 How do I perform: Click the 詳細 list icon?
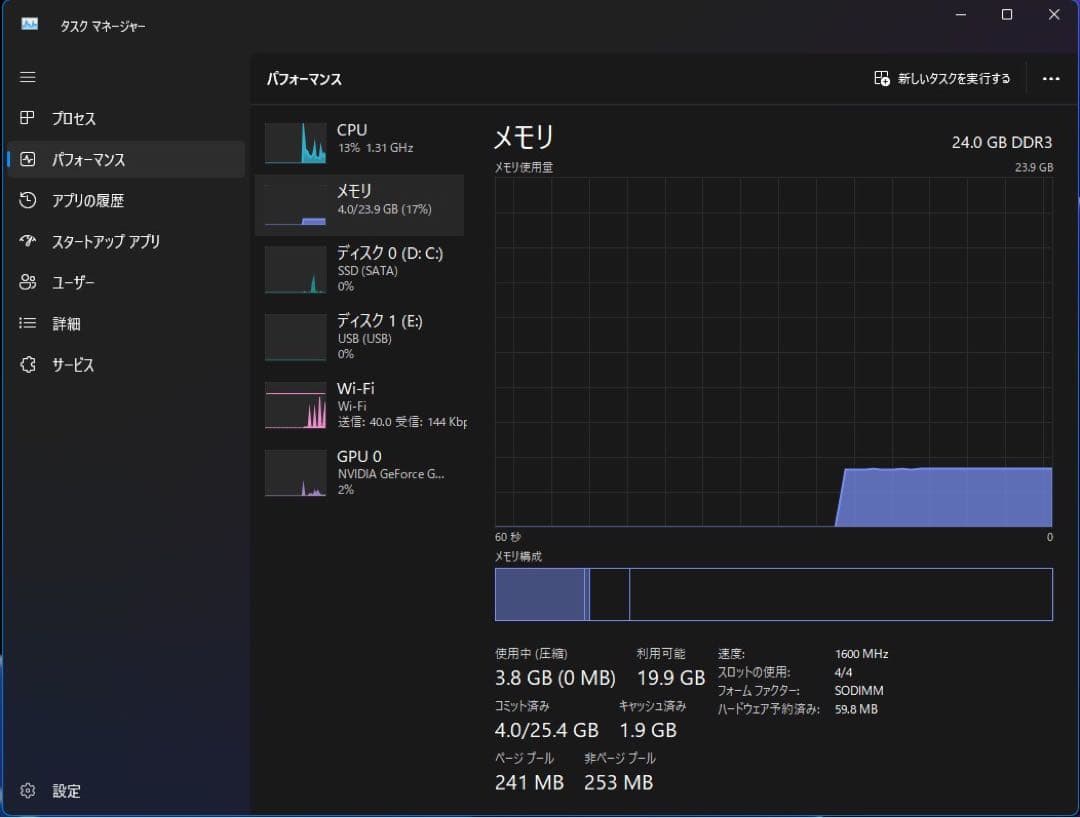(x=28, y=324)
